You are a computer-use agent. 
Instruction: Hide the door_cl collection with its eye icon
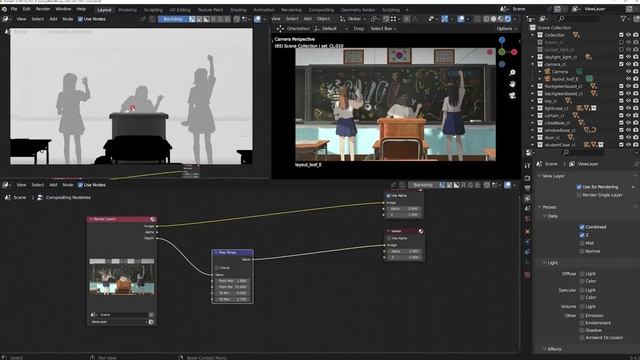[629, 138]
